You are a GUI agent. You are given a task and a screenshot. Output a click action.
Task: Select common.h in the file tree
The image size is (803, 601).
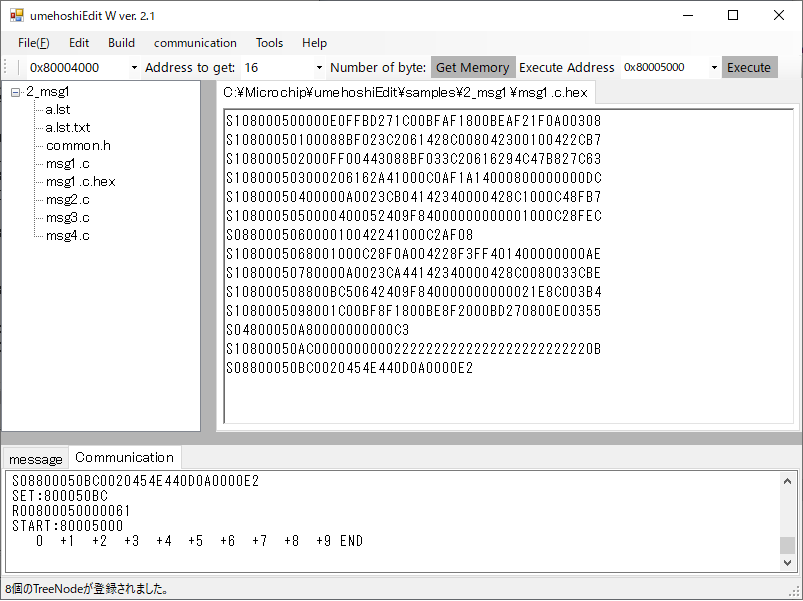click(x=78, y=145)
